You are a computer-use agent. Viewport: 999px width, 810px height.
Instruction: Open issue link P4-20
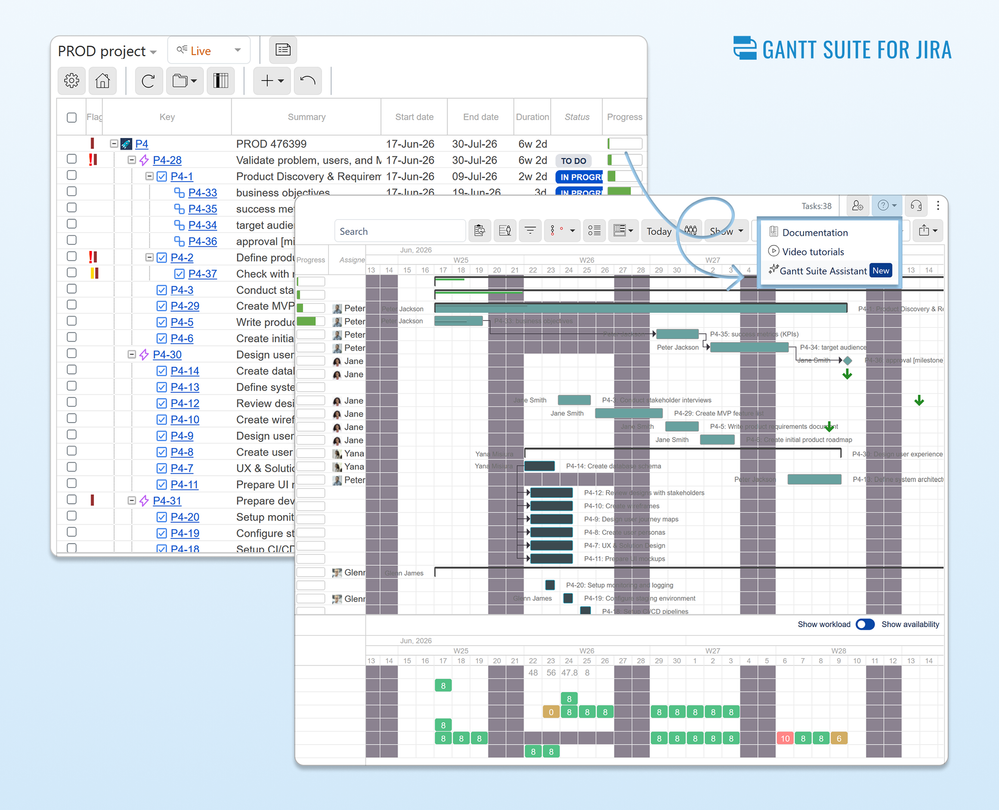tap(185, 517)
